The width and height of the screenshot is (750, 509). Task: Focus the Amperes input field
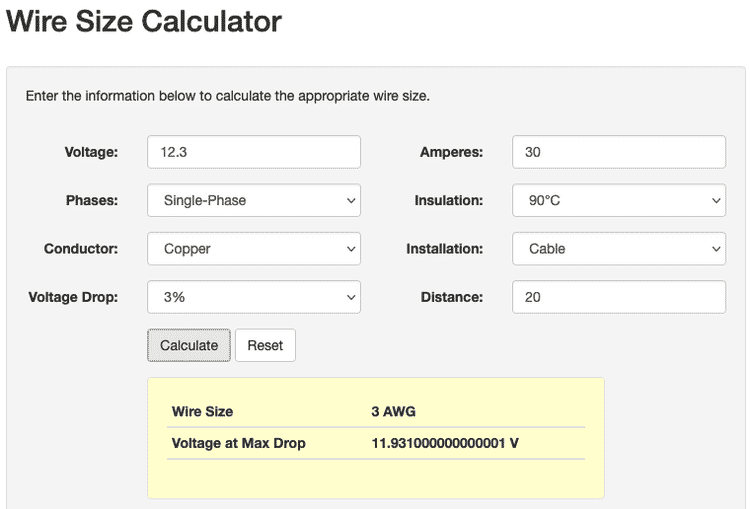click(618, 152)
